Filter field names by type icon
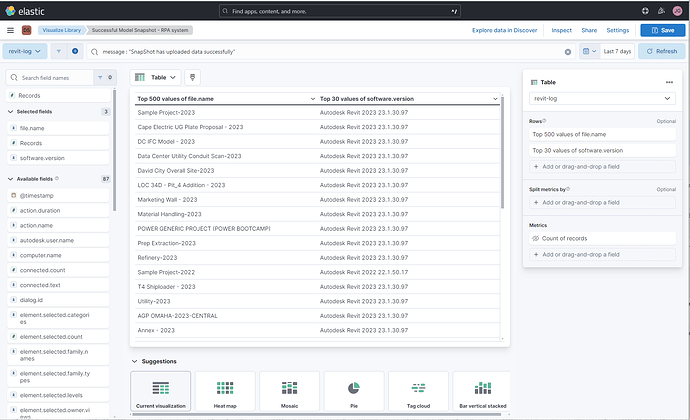 [105, 77]
